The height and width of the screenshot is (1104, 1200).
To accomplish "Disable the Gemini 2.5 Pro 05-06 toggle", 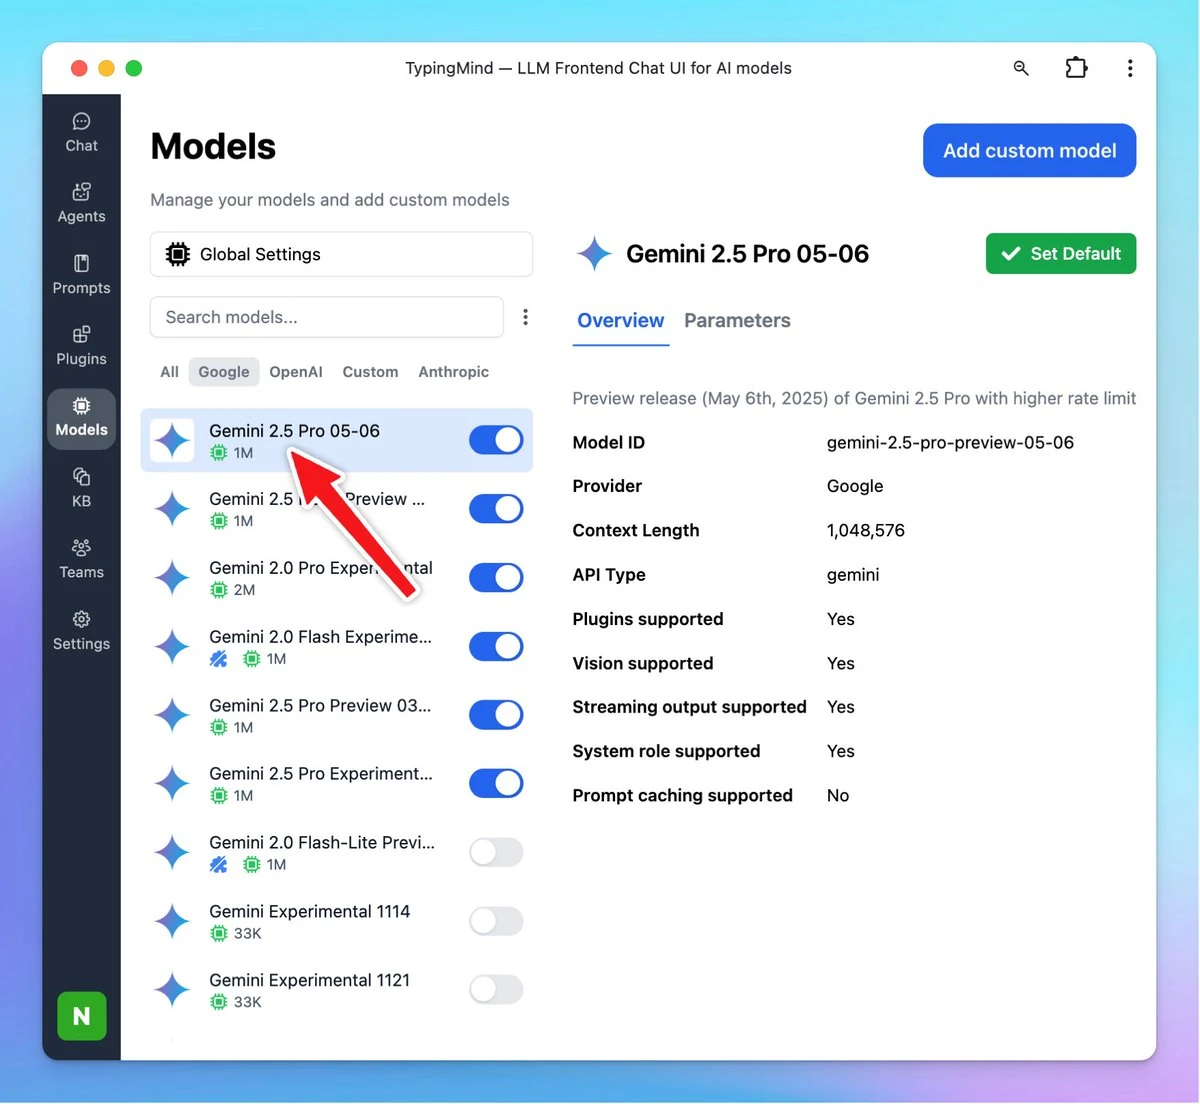I will (496, 440).
